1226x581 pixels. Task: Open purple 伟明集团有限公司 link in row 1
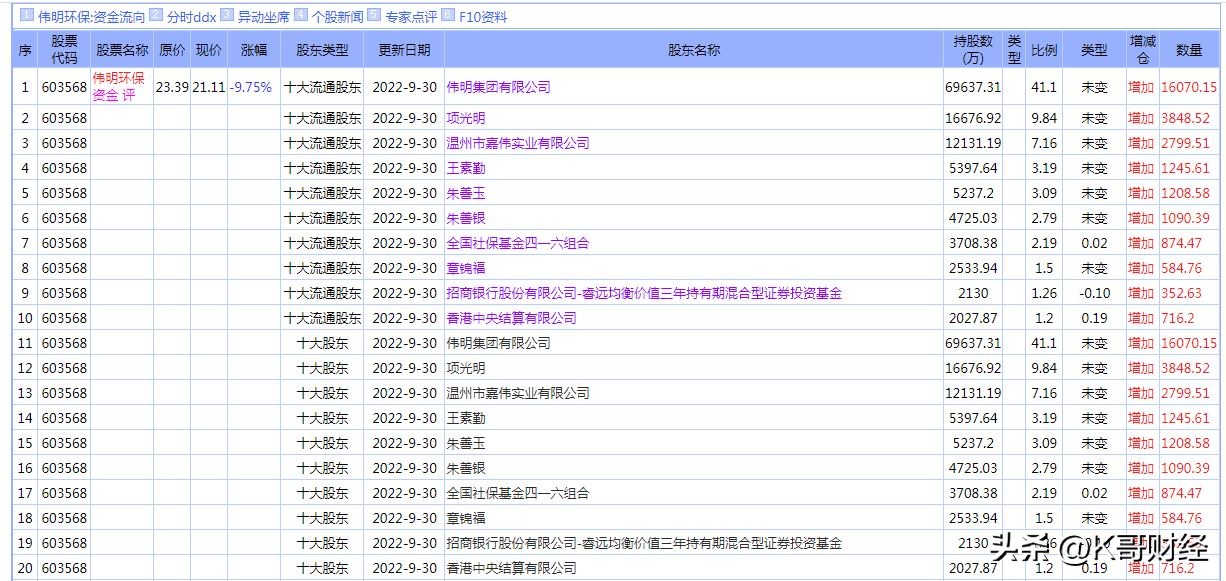[498, 87]
